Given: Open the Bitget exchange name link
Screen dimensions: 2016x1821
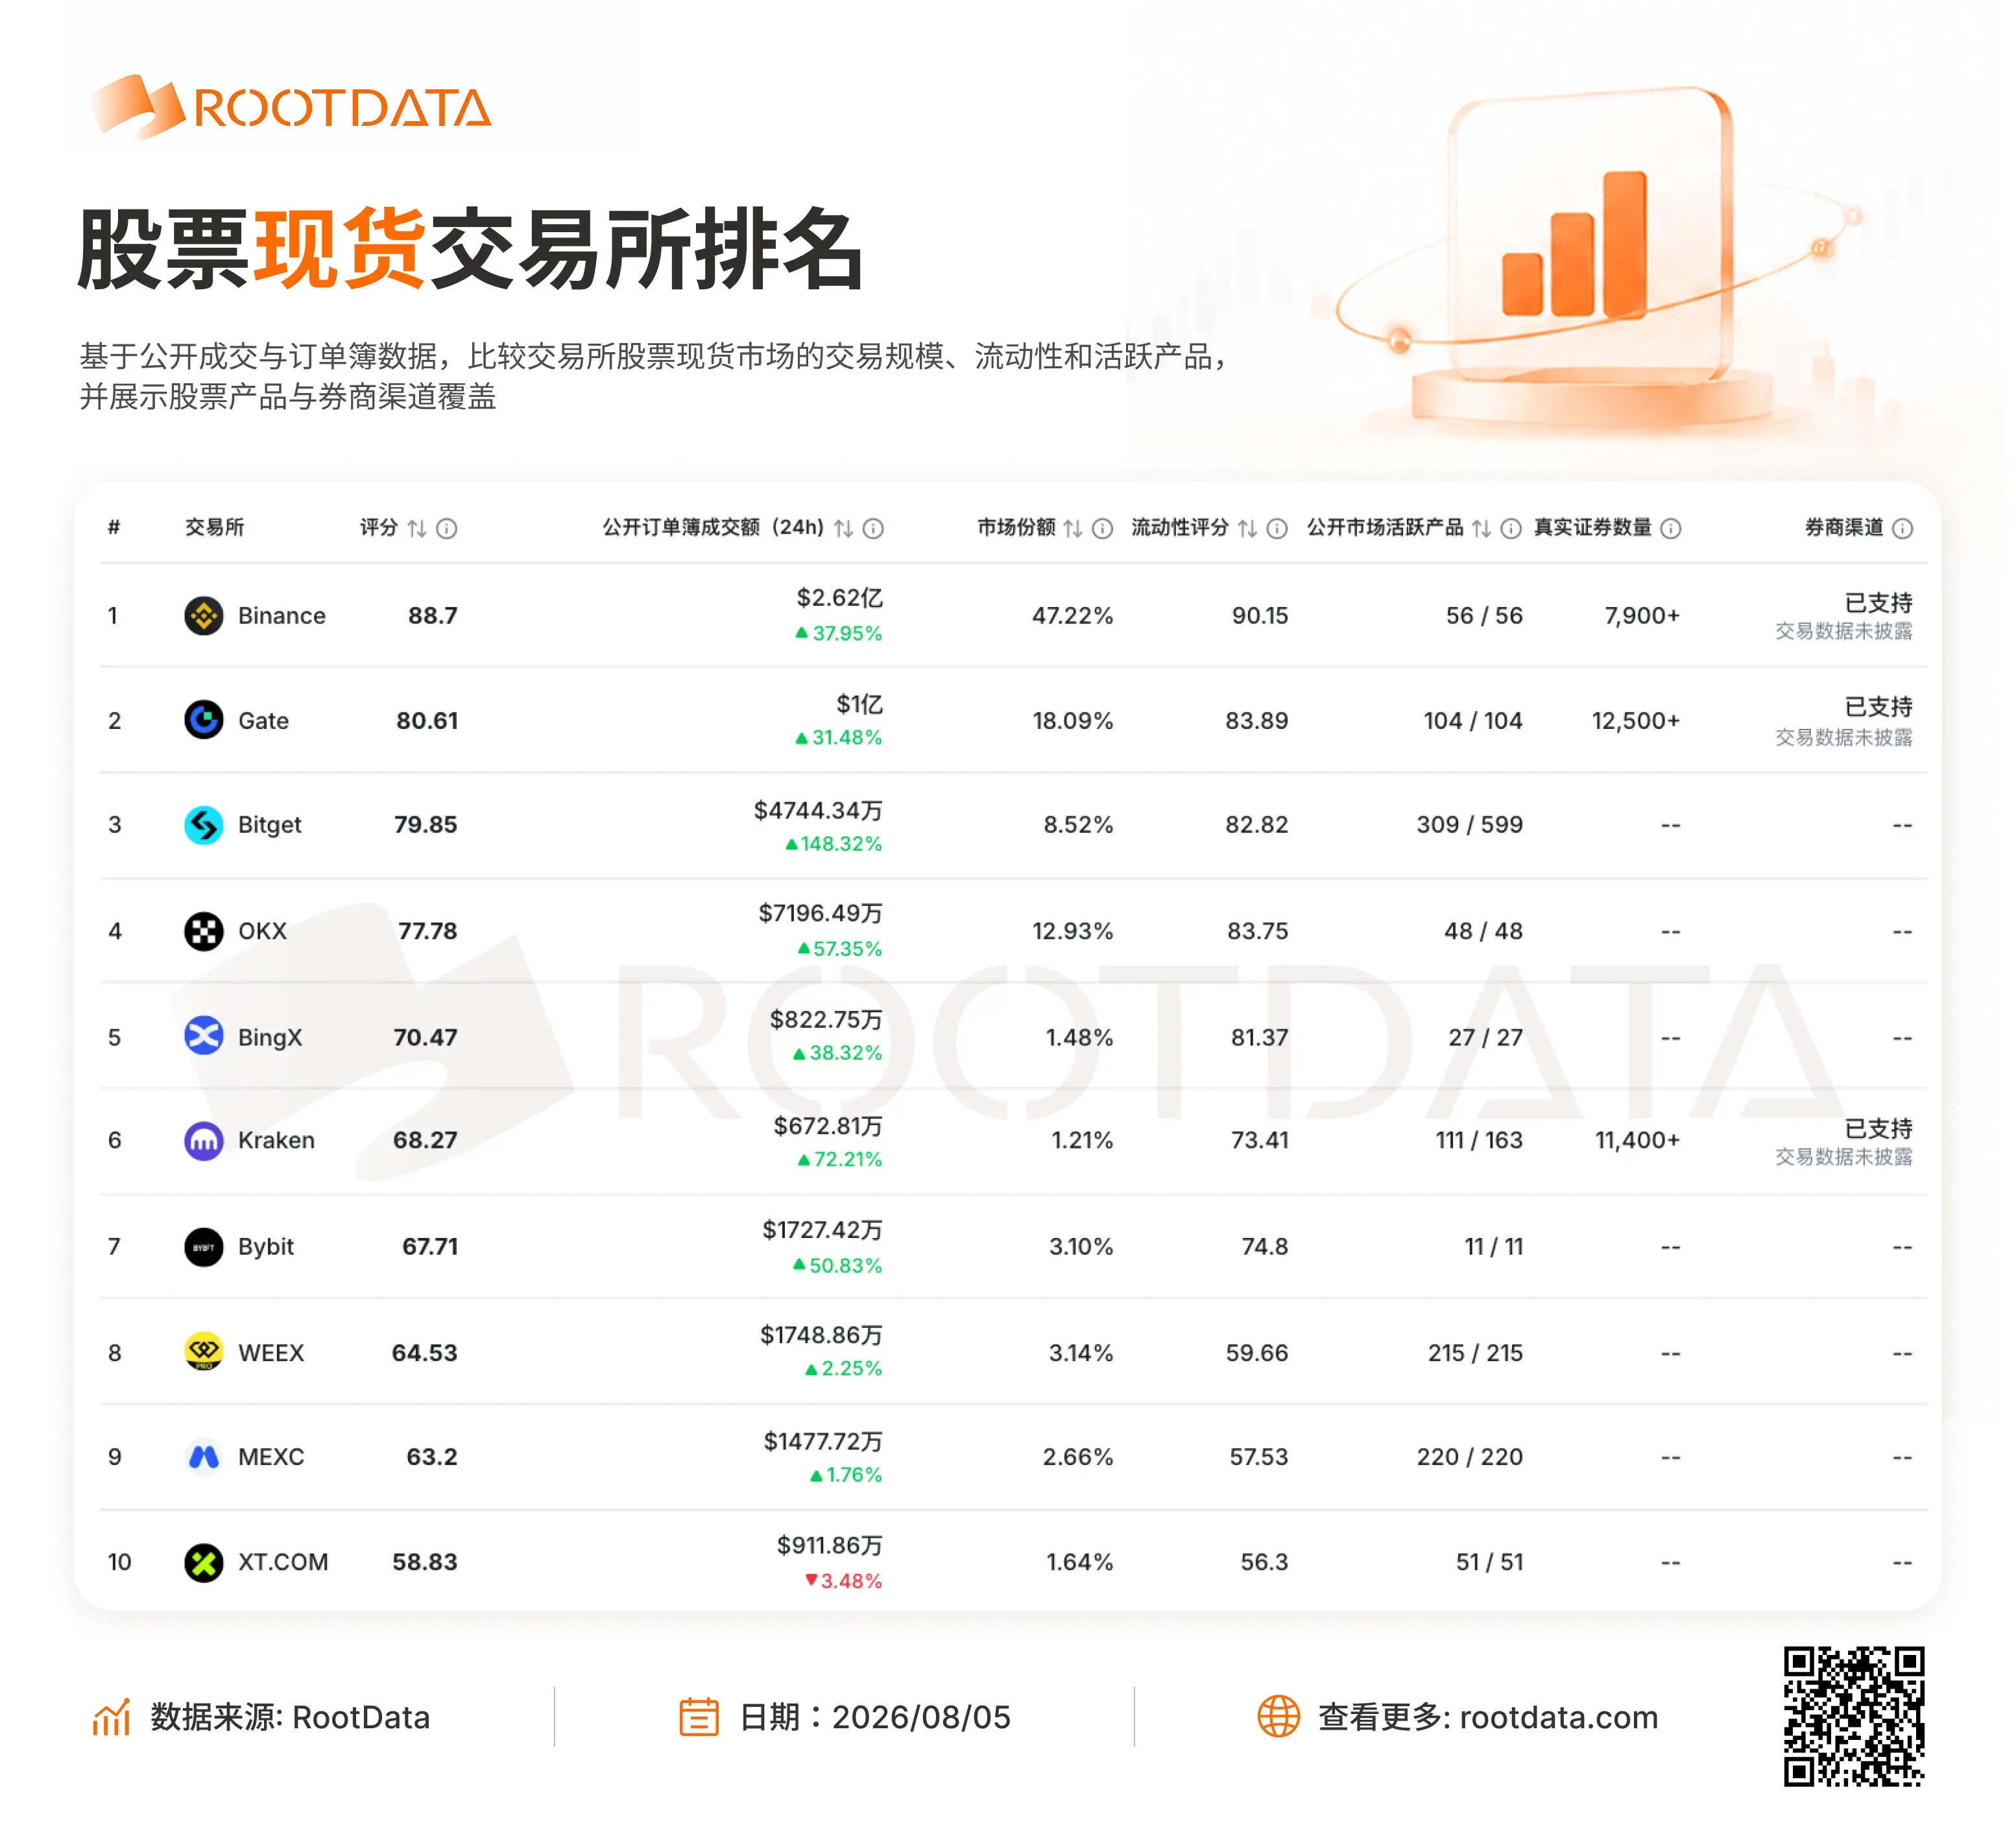Looking at the screenshot, I should [269, 825].
